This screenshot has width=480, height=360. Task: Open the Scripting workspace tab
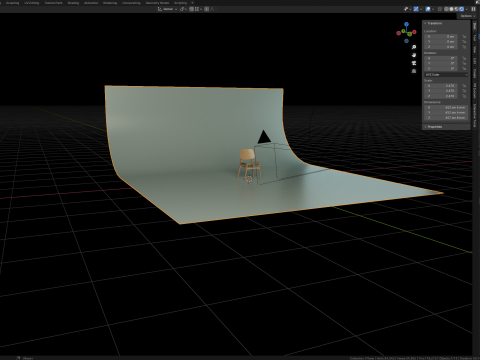click(x=180, y=3)
